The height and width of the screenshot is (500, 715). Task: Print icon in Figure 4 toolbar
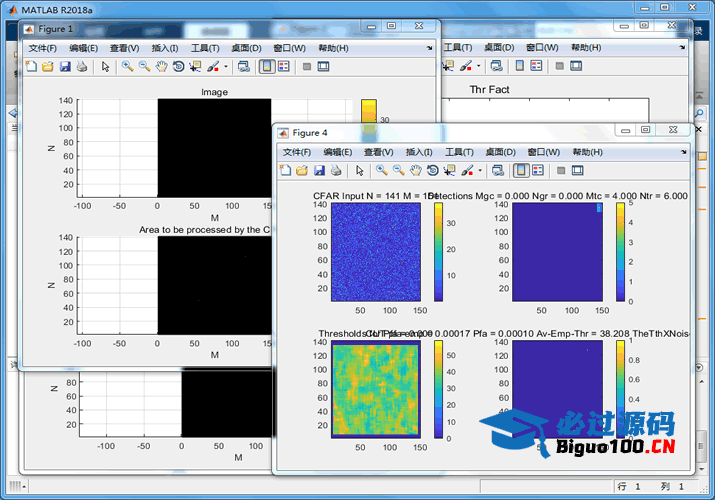tap(336, 170)
